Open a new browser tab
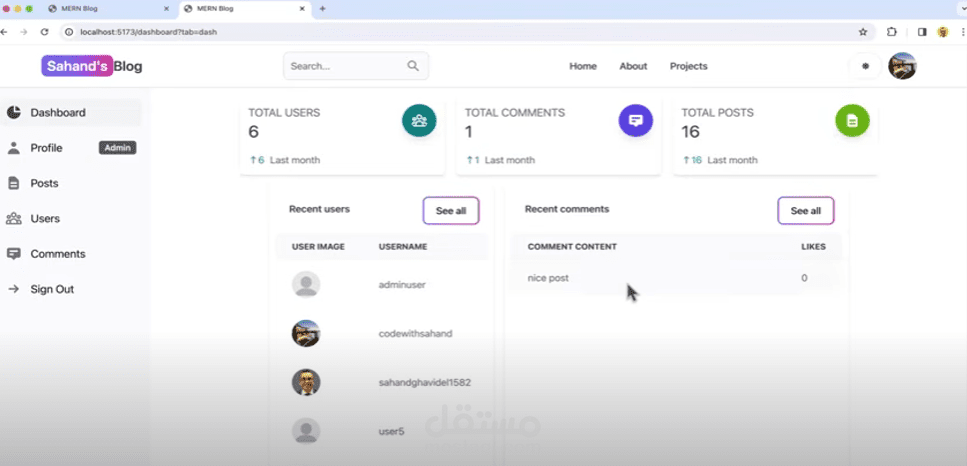The width and height of the screenshot is (967, 466). tap(323, 9)
